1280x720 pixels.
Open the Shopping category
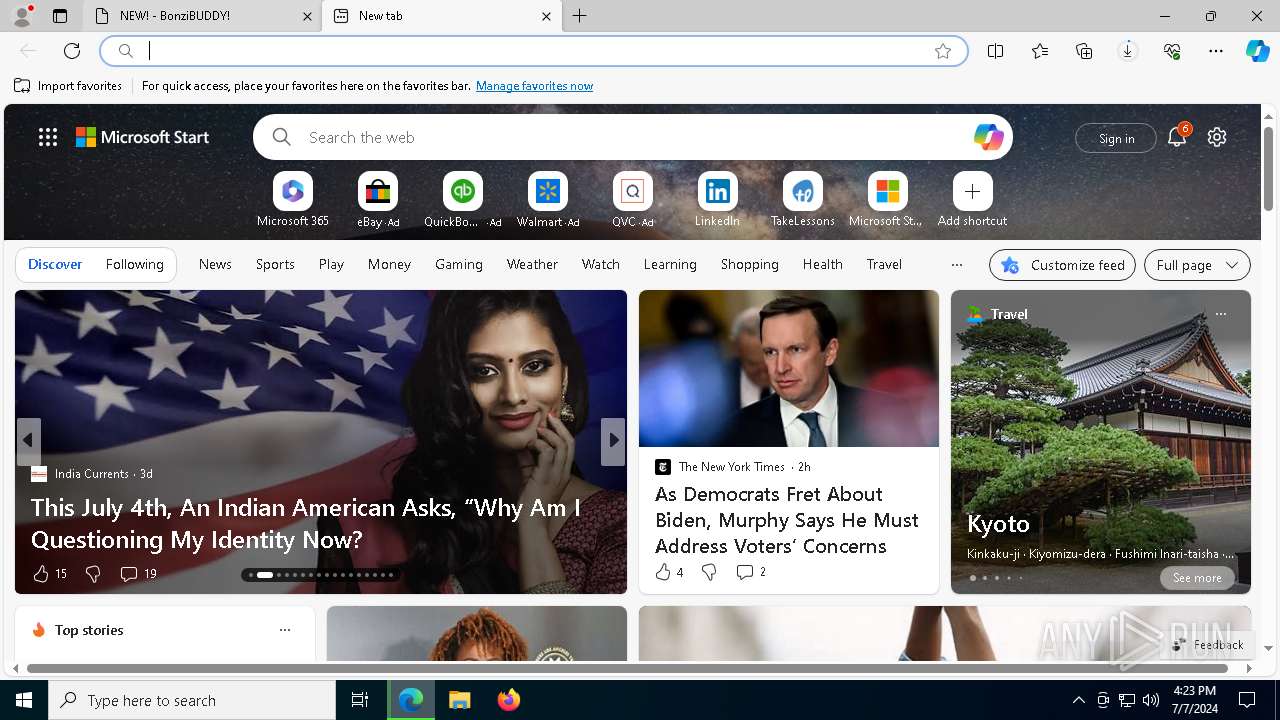(x=749, y=264)
